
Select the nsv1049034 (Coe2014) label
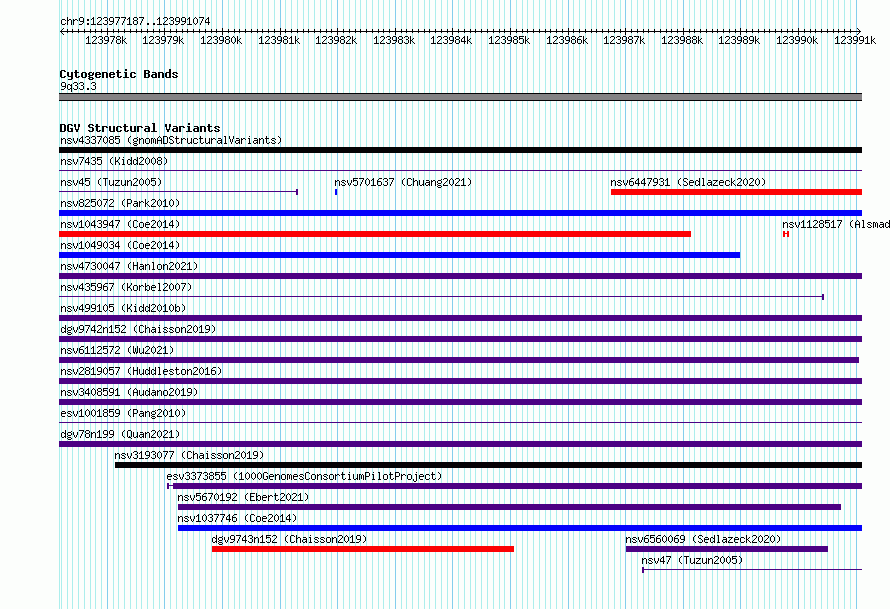pos(120,245)
